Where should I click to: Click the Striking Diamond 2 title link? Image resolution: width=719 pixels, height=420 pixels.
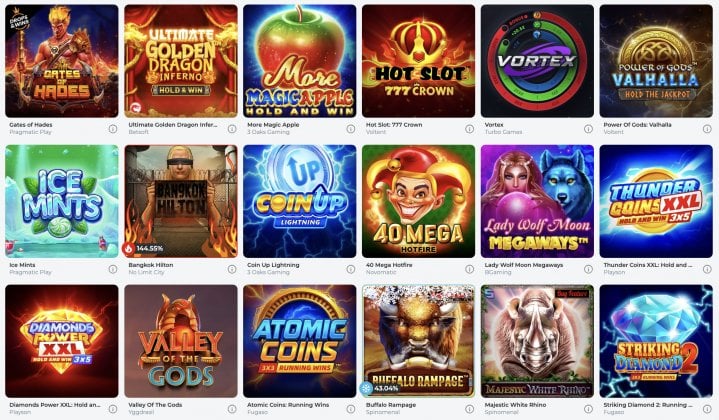pyautogui.click(x=648, y=405)
